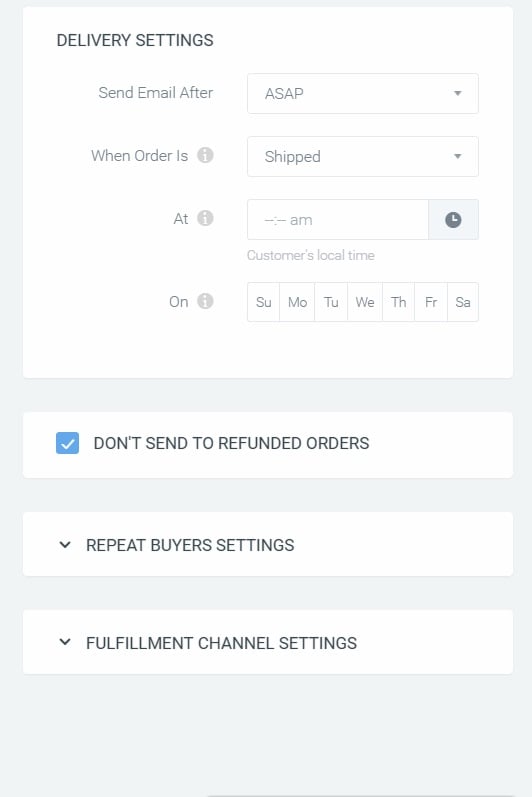The width and height of the screenshot is (532, 797).
Task: Toggle the We day button
Action: [x=365, y=302]
